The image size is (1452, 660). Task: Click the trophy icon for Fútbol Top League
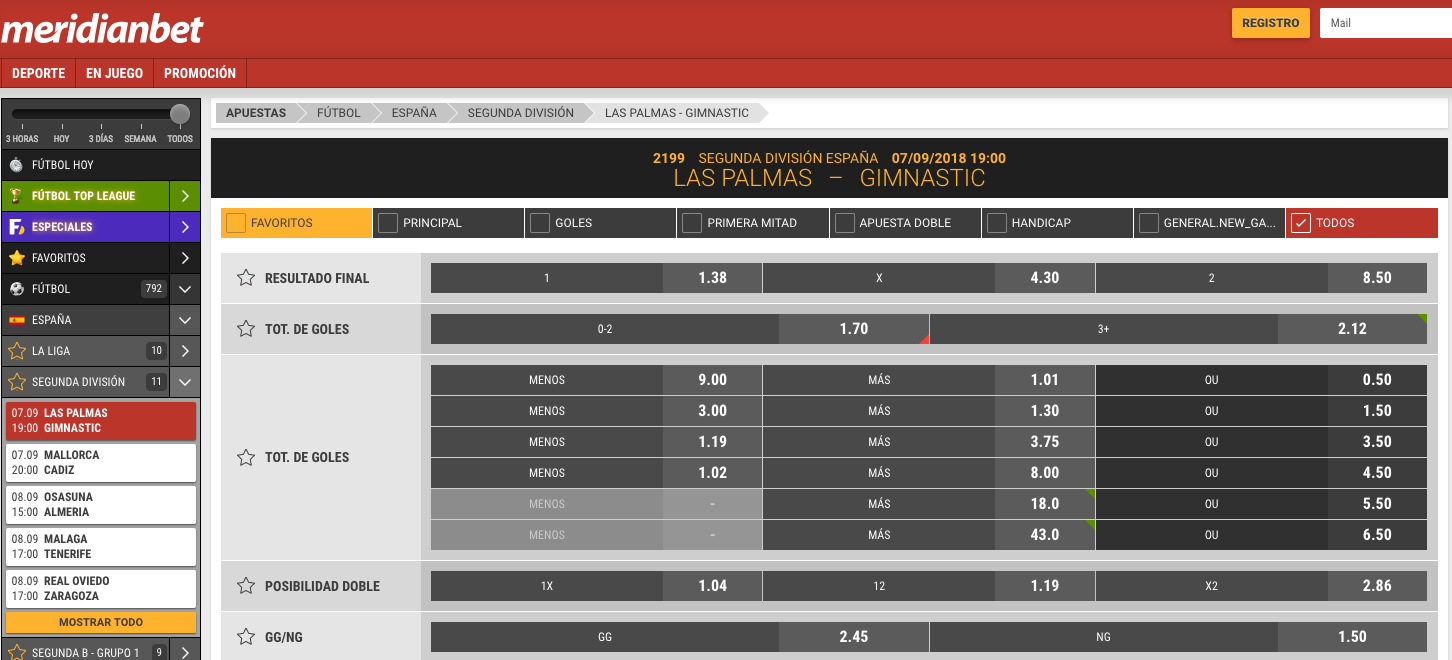point(16,196)
